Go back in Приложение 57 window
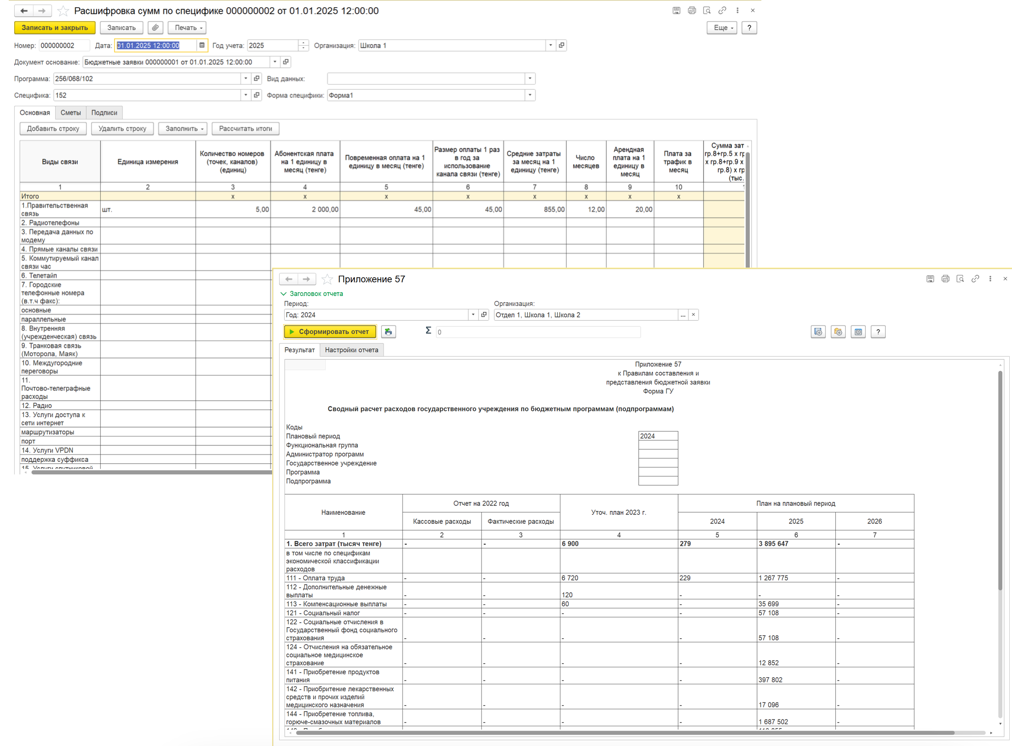1012x746 pixels. pyautogui.click(x=288, y=279)
